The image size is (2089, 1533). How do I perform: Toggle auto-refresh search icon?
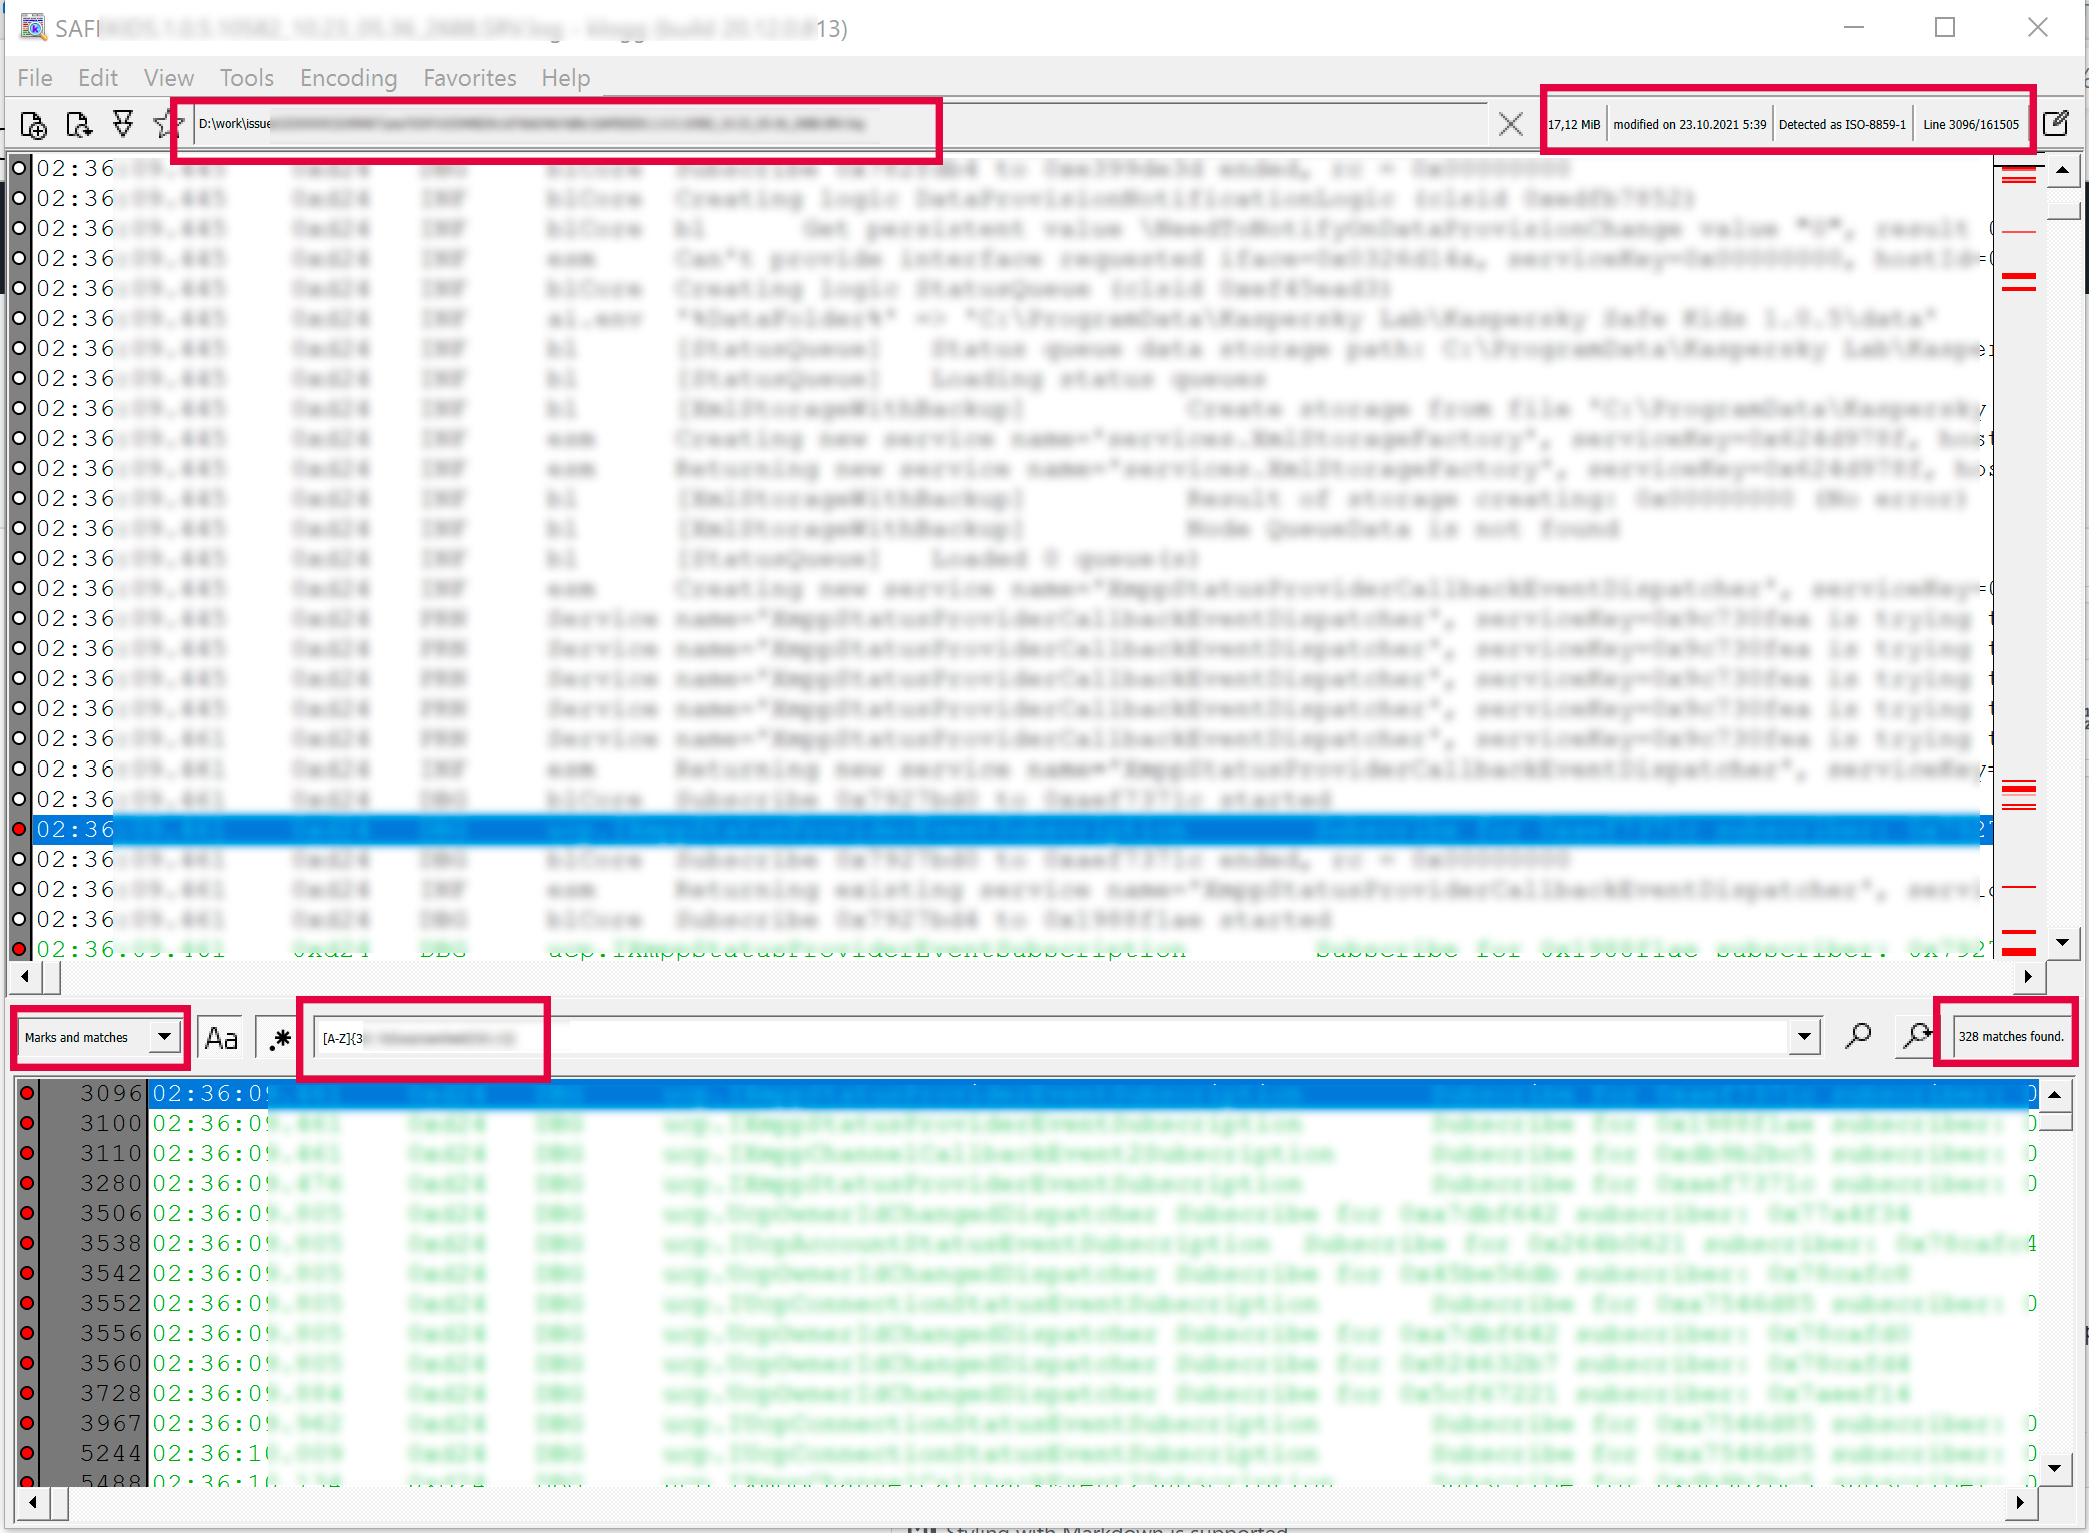1916,1036
